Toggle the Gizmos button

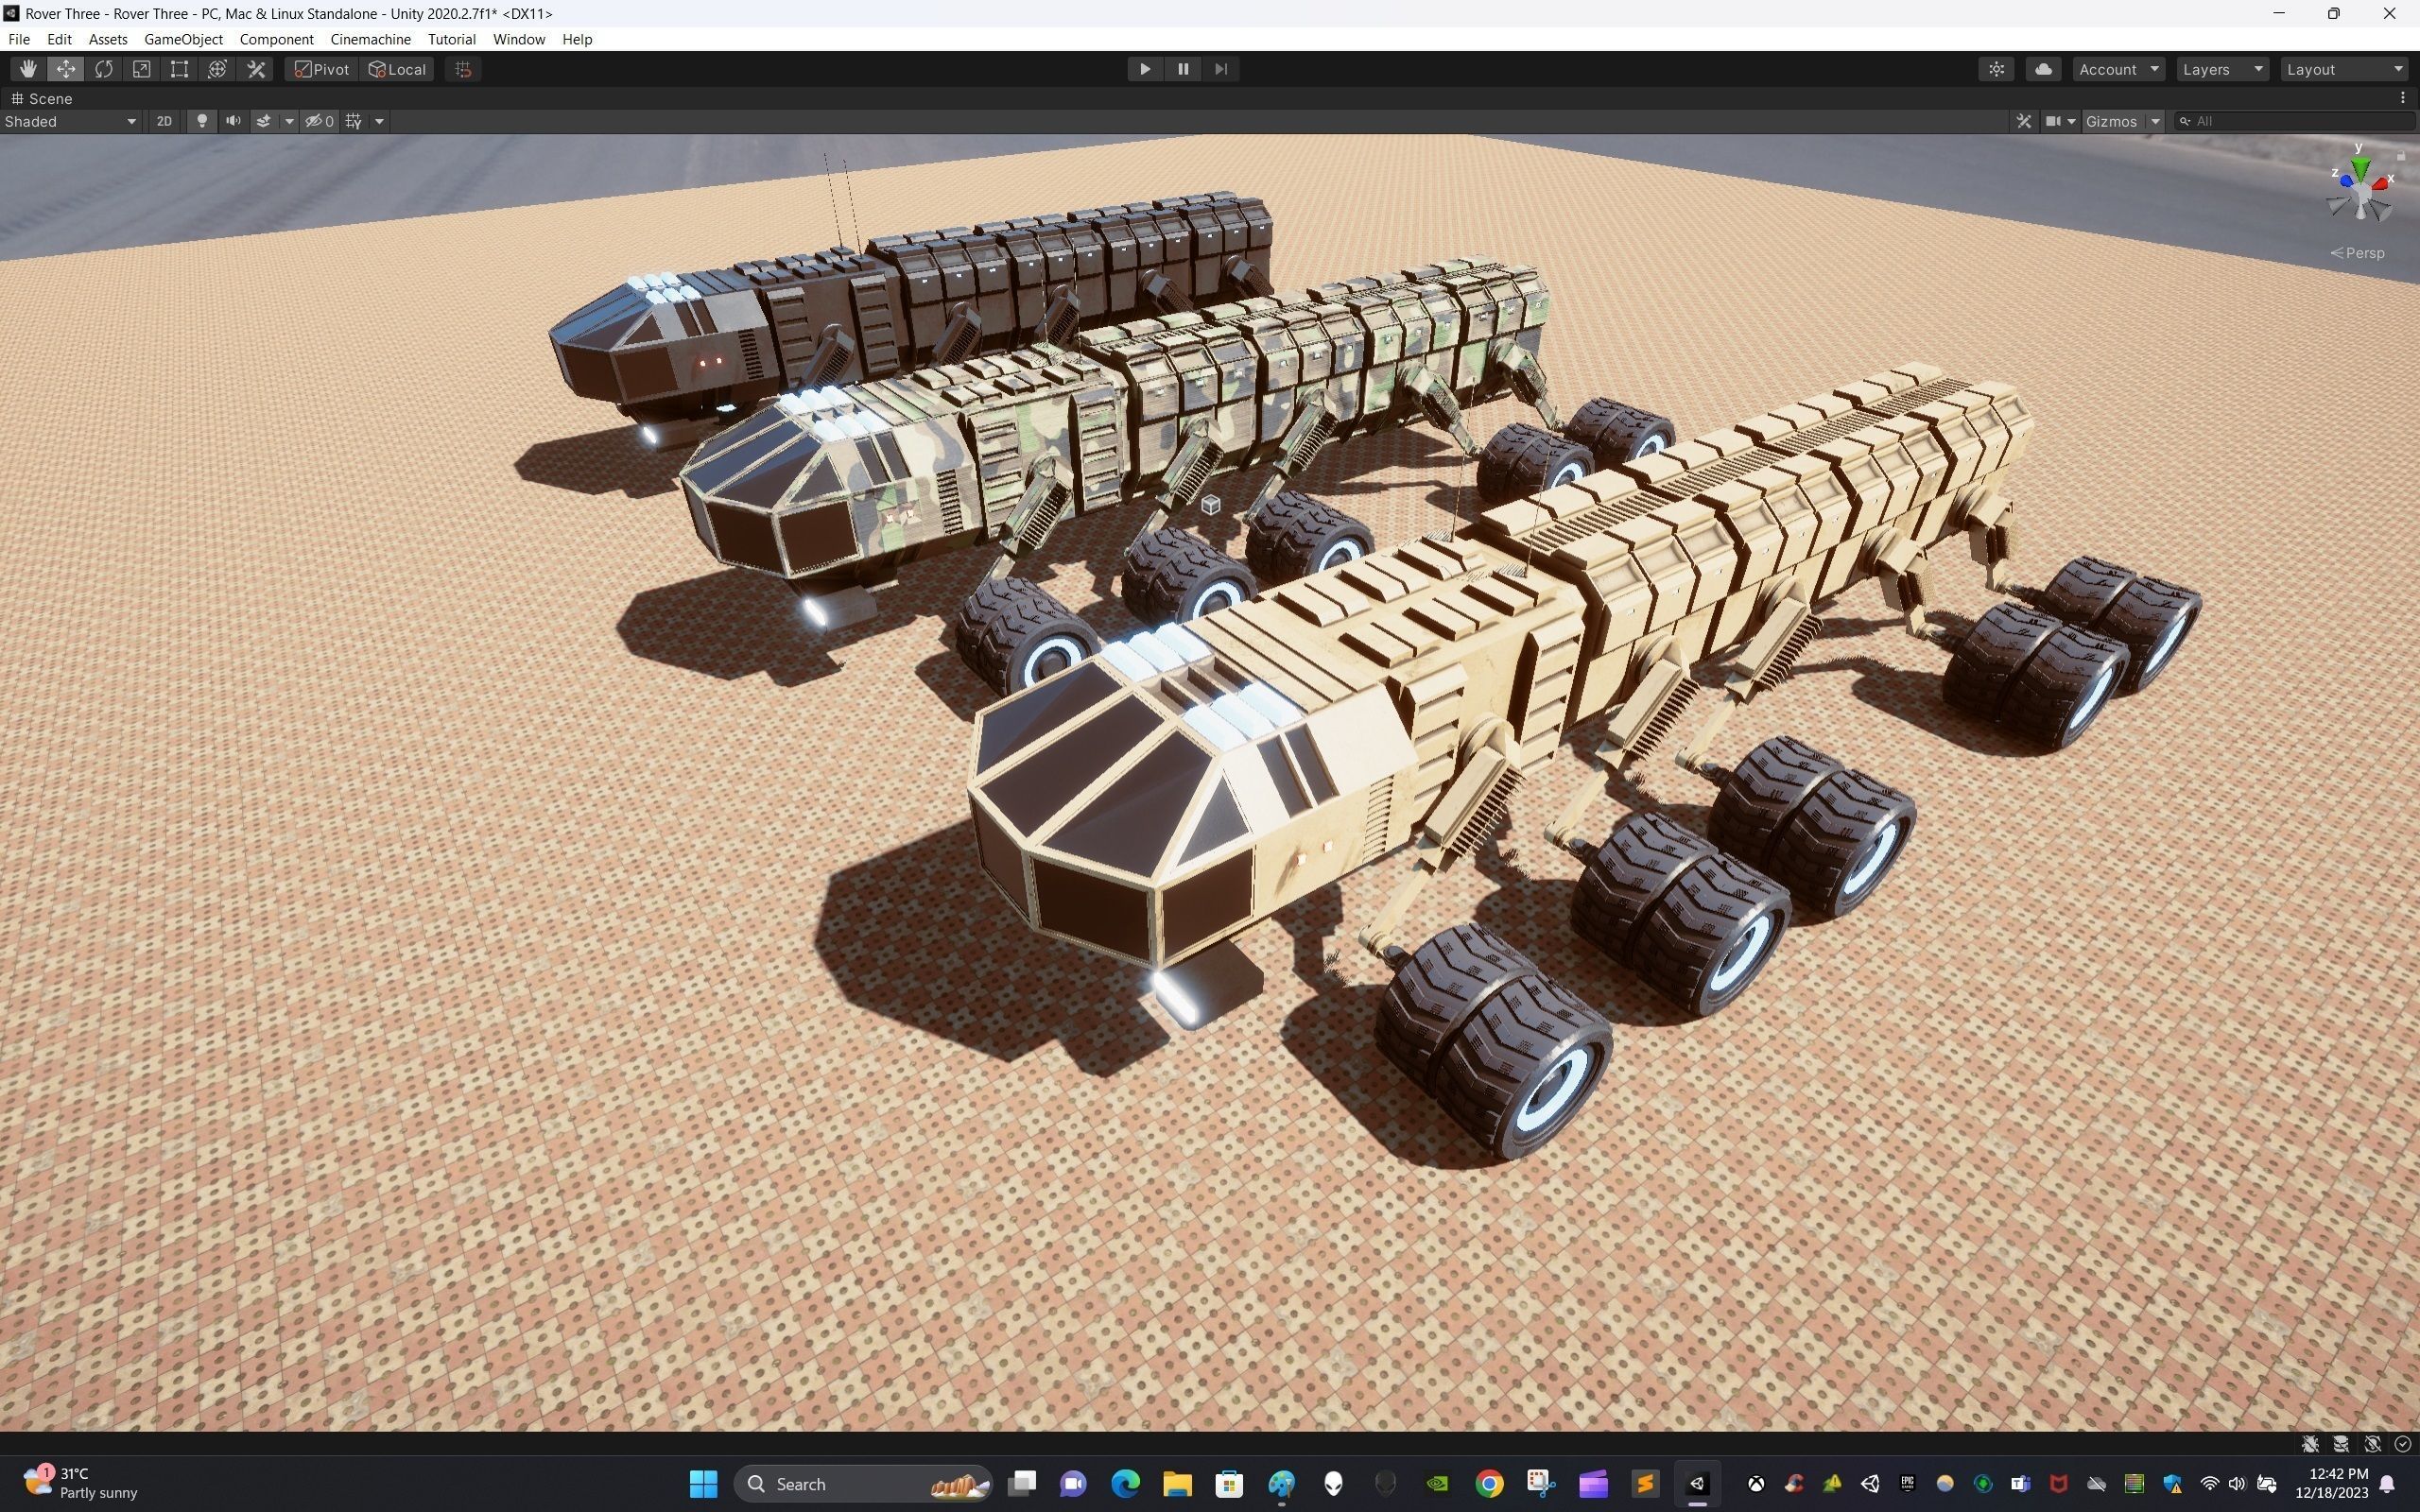pos(2111,121)
